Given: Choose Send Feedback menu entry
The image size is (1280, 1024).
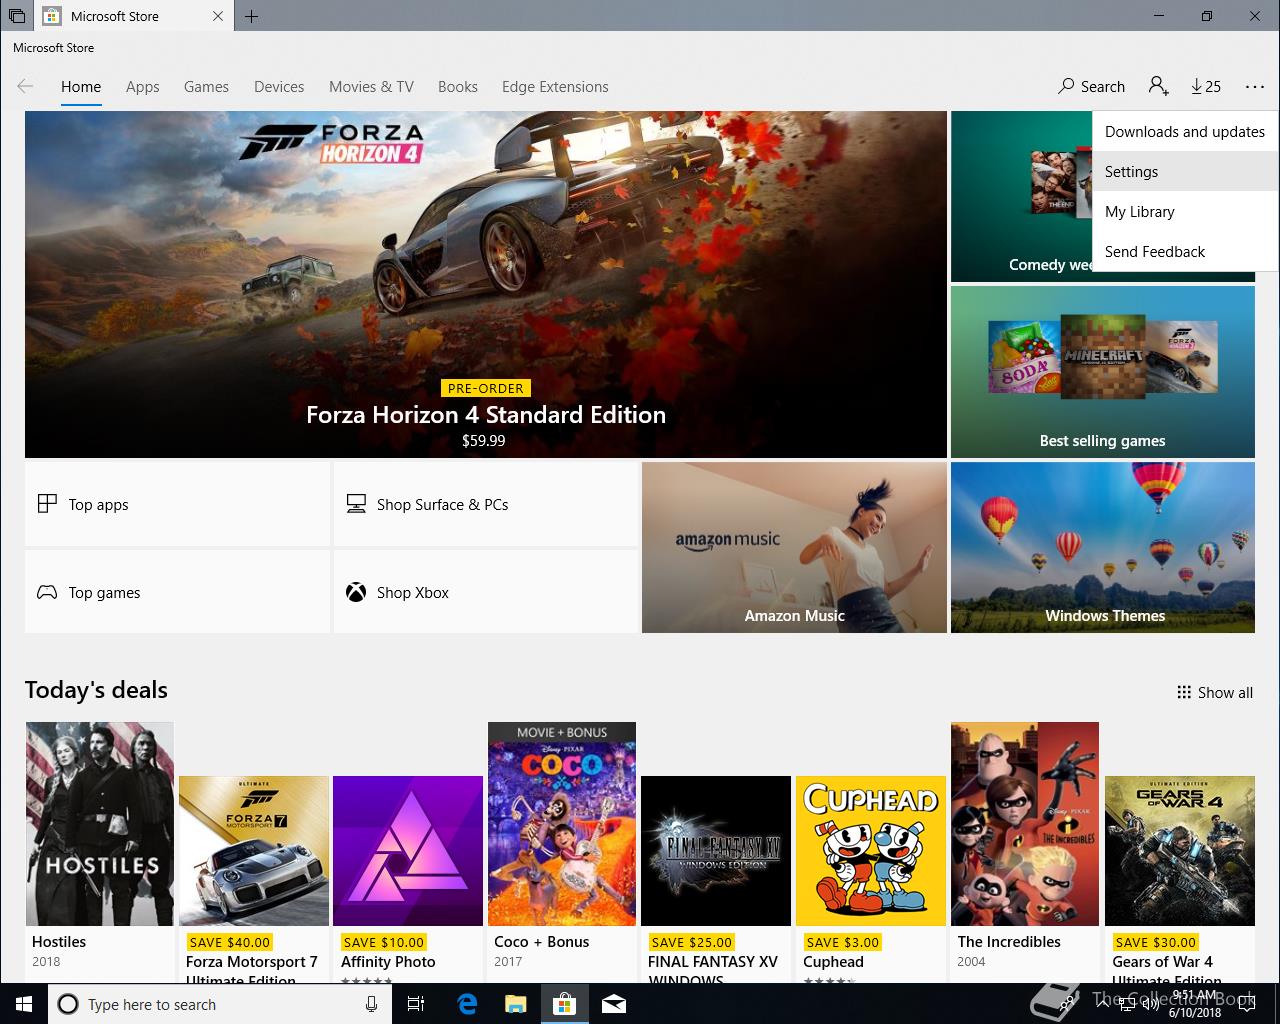Looking at the screenshot, I should [1185, 251].
